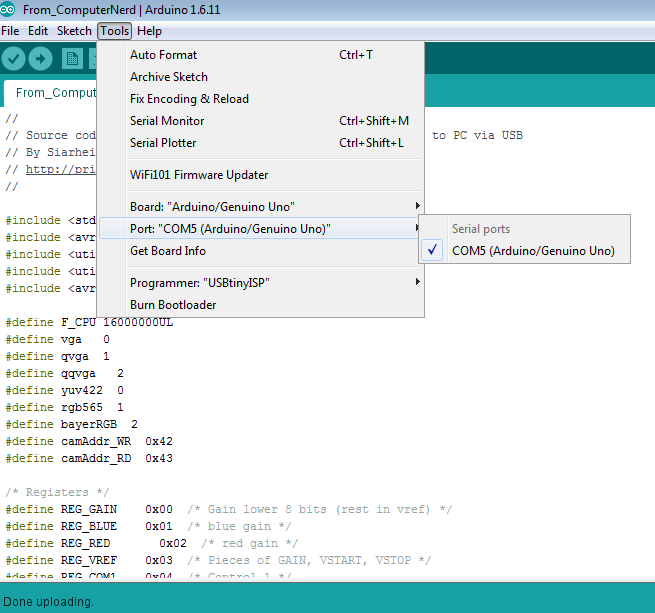Expand the Board "Arduino/Genuino Uno" submenu
Image resolution: width=655 pixels, height=613 pixels.
261,206
